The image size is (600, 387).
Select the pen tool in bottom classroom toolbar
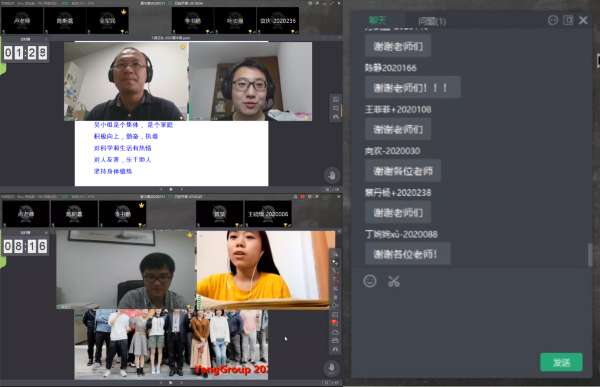click(x=334, y=271)
